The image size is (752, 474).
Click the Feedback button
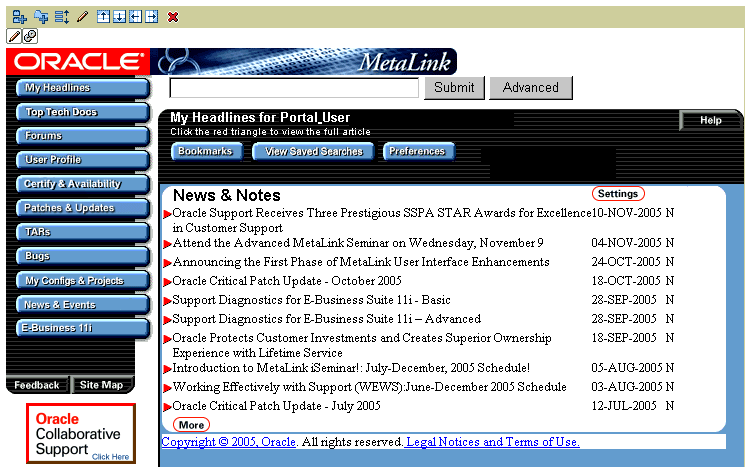[37, 385]
